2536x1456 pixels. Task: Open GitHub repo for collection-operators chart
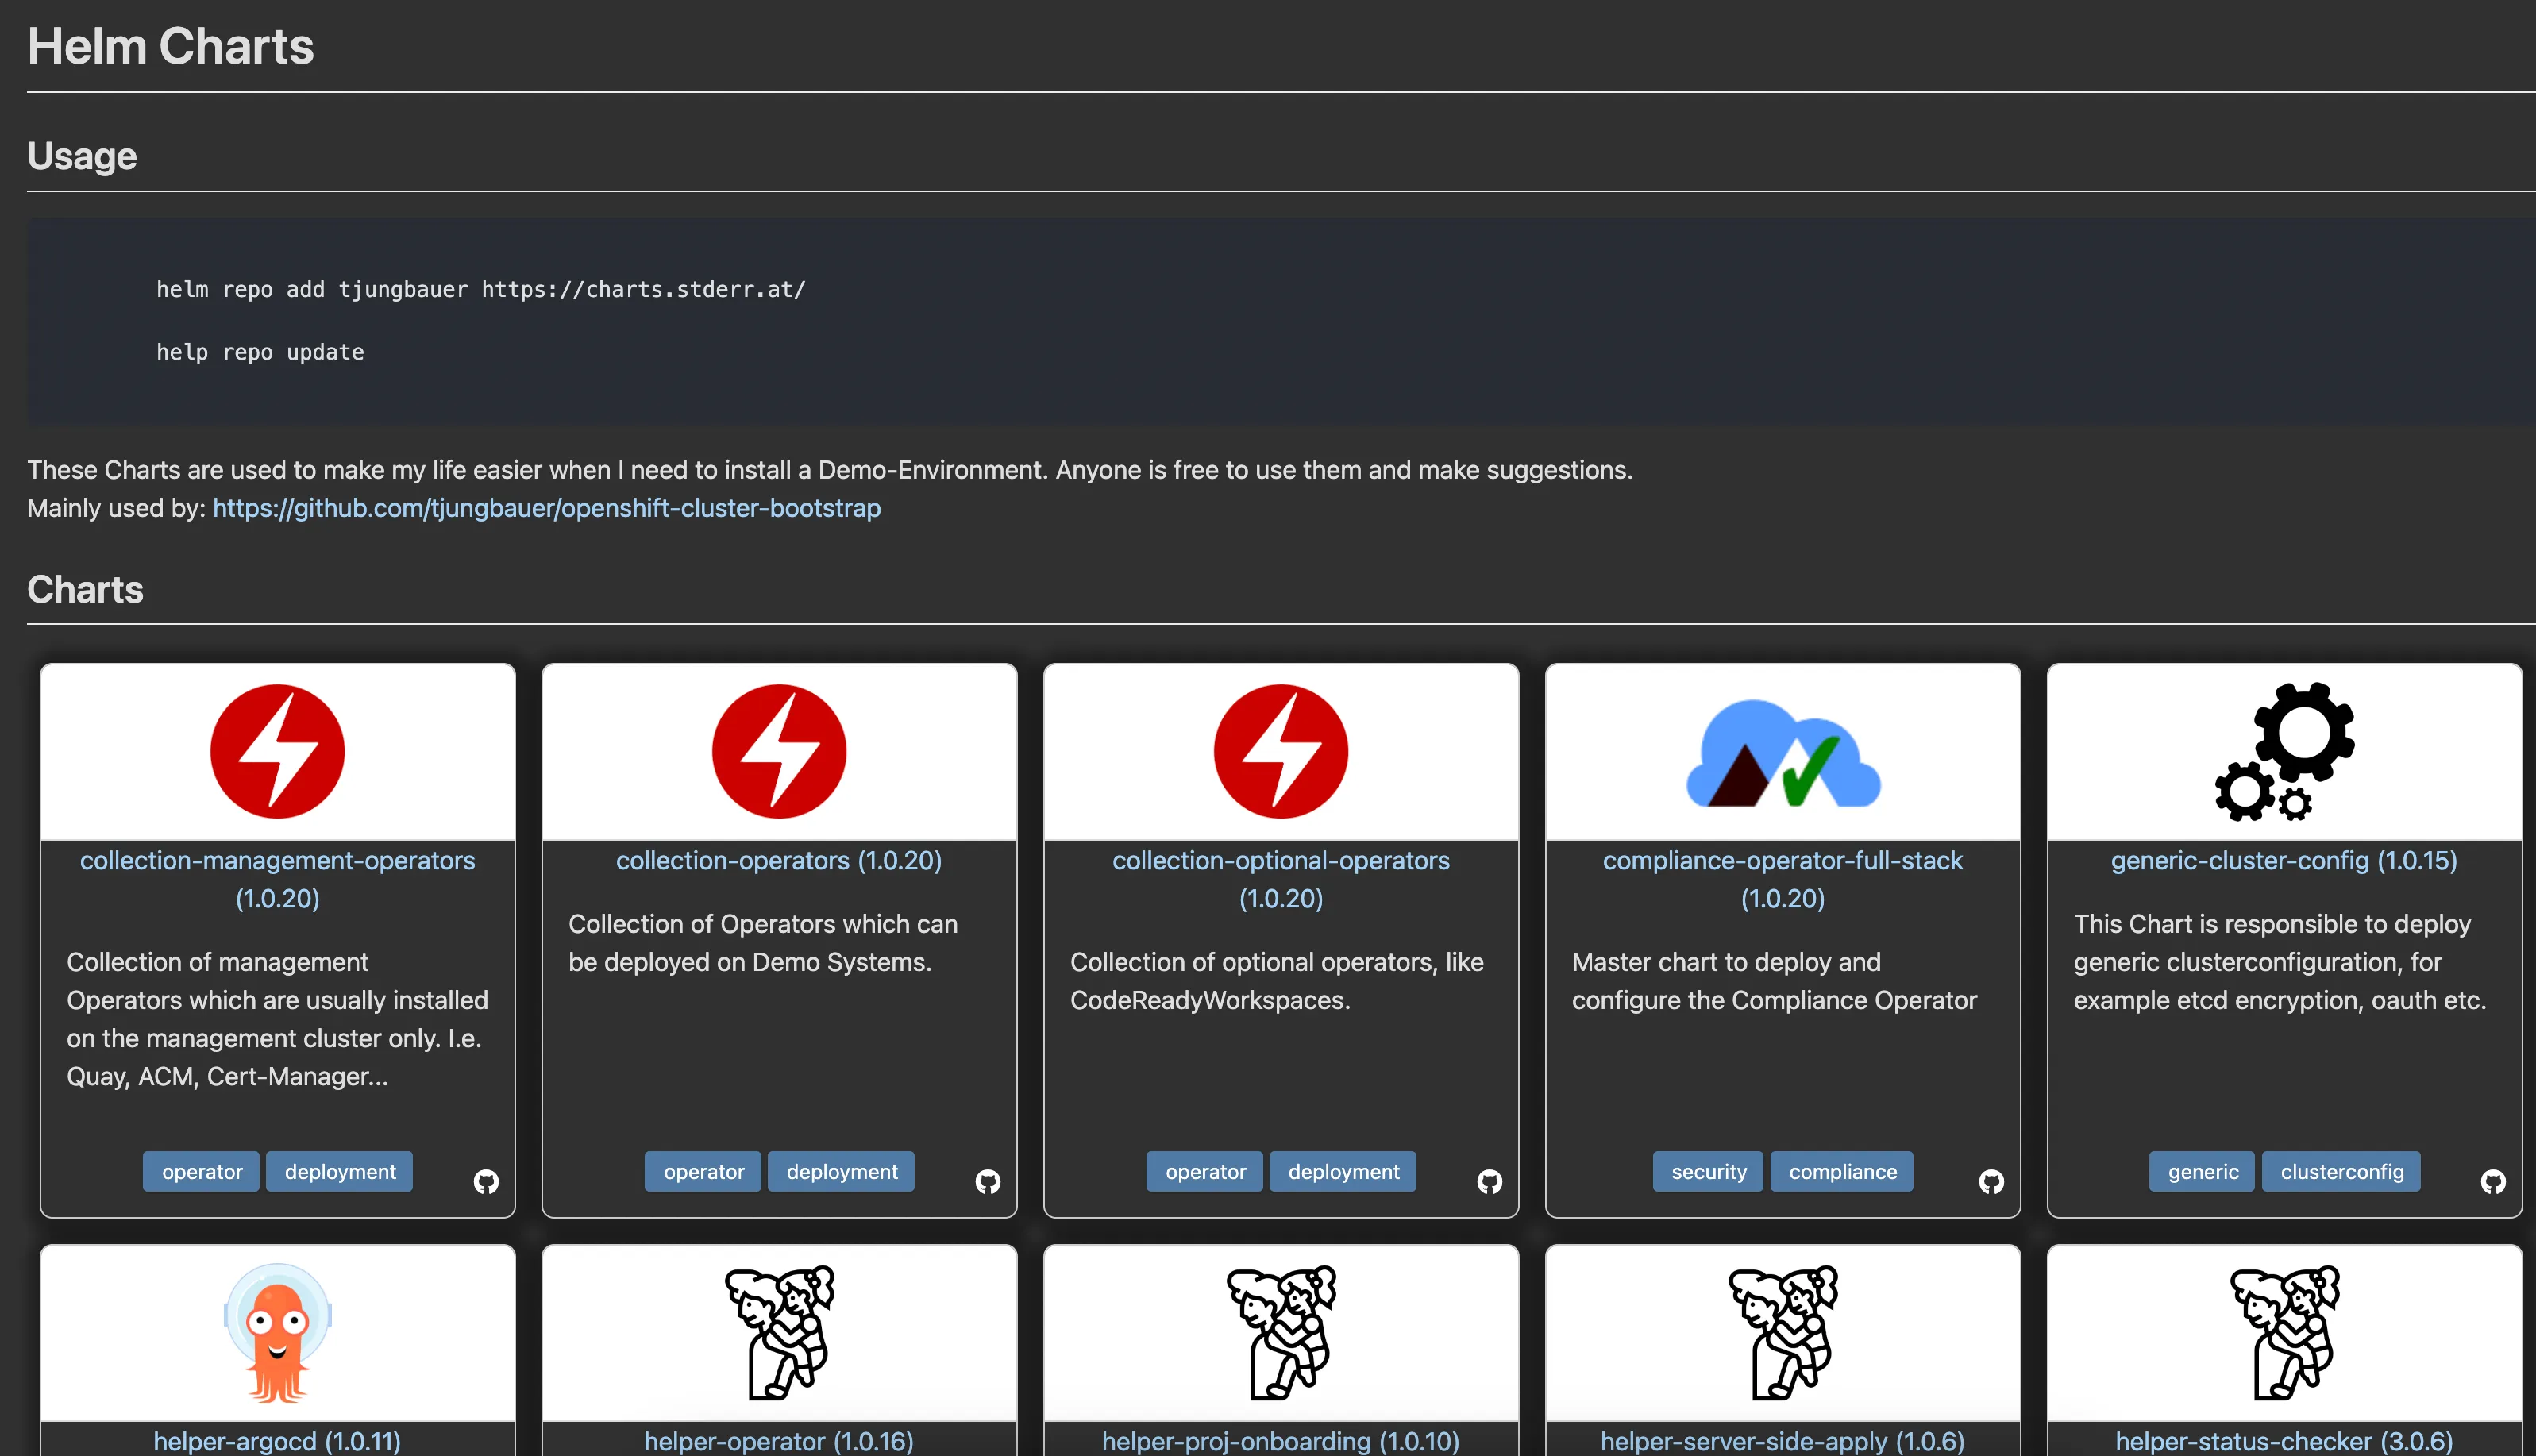tap(987, 1181)
